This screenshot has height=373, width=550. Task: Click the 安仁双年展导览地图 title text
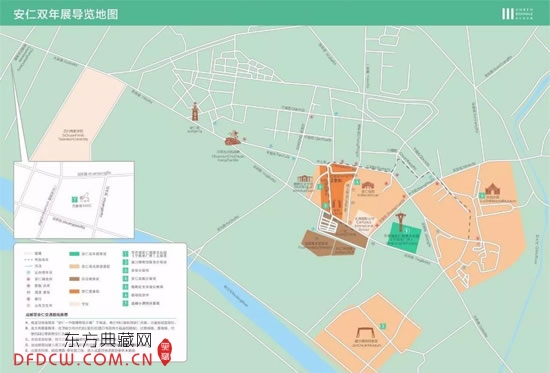click(66, 14)
